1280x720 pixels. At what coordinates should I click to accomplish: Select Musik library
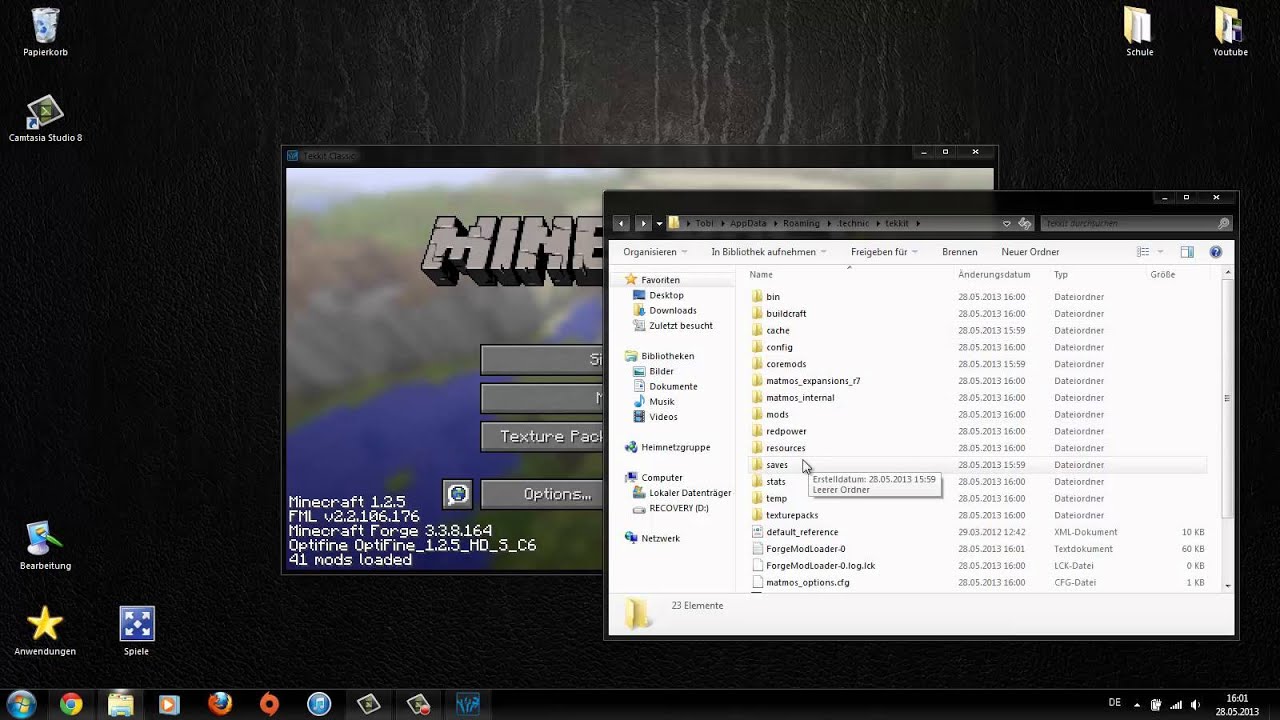pyautogui.click(x=661, y=401)
